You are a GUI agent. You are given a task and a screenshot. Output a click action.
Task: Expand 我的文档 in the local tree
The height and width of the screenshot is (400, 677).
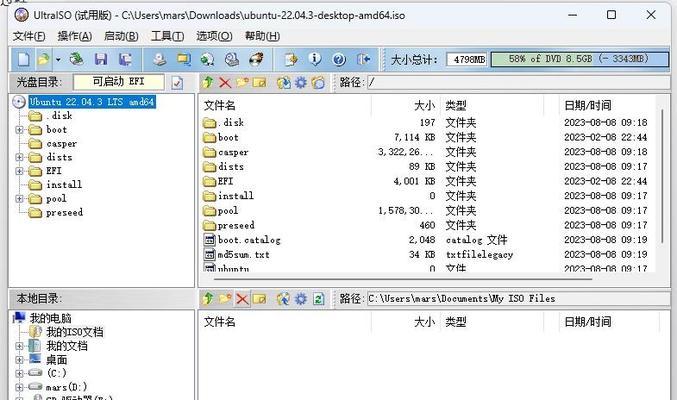(x=19, y=346)
